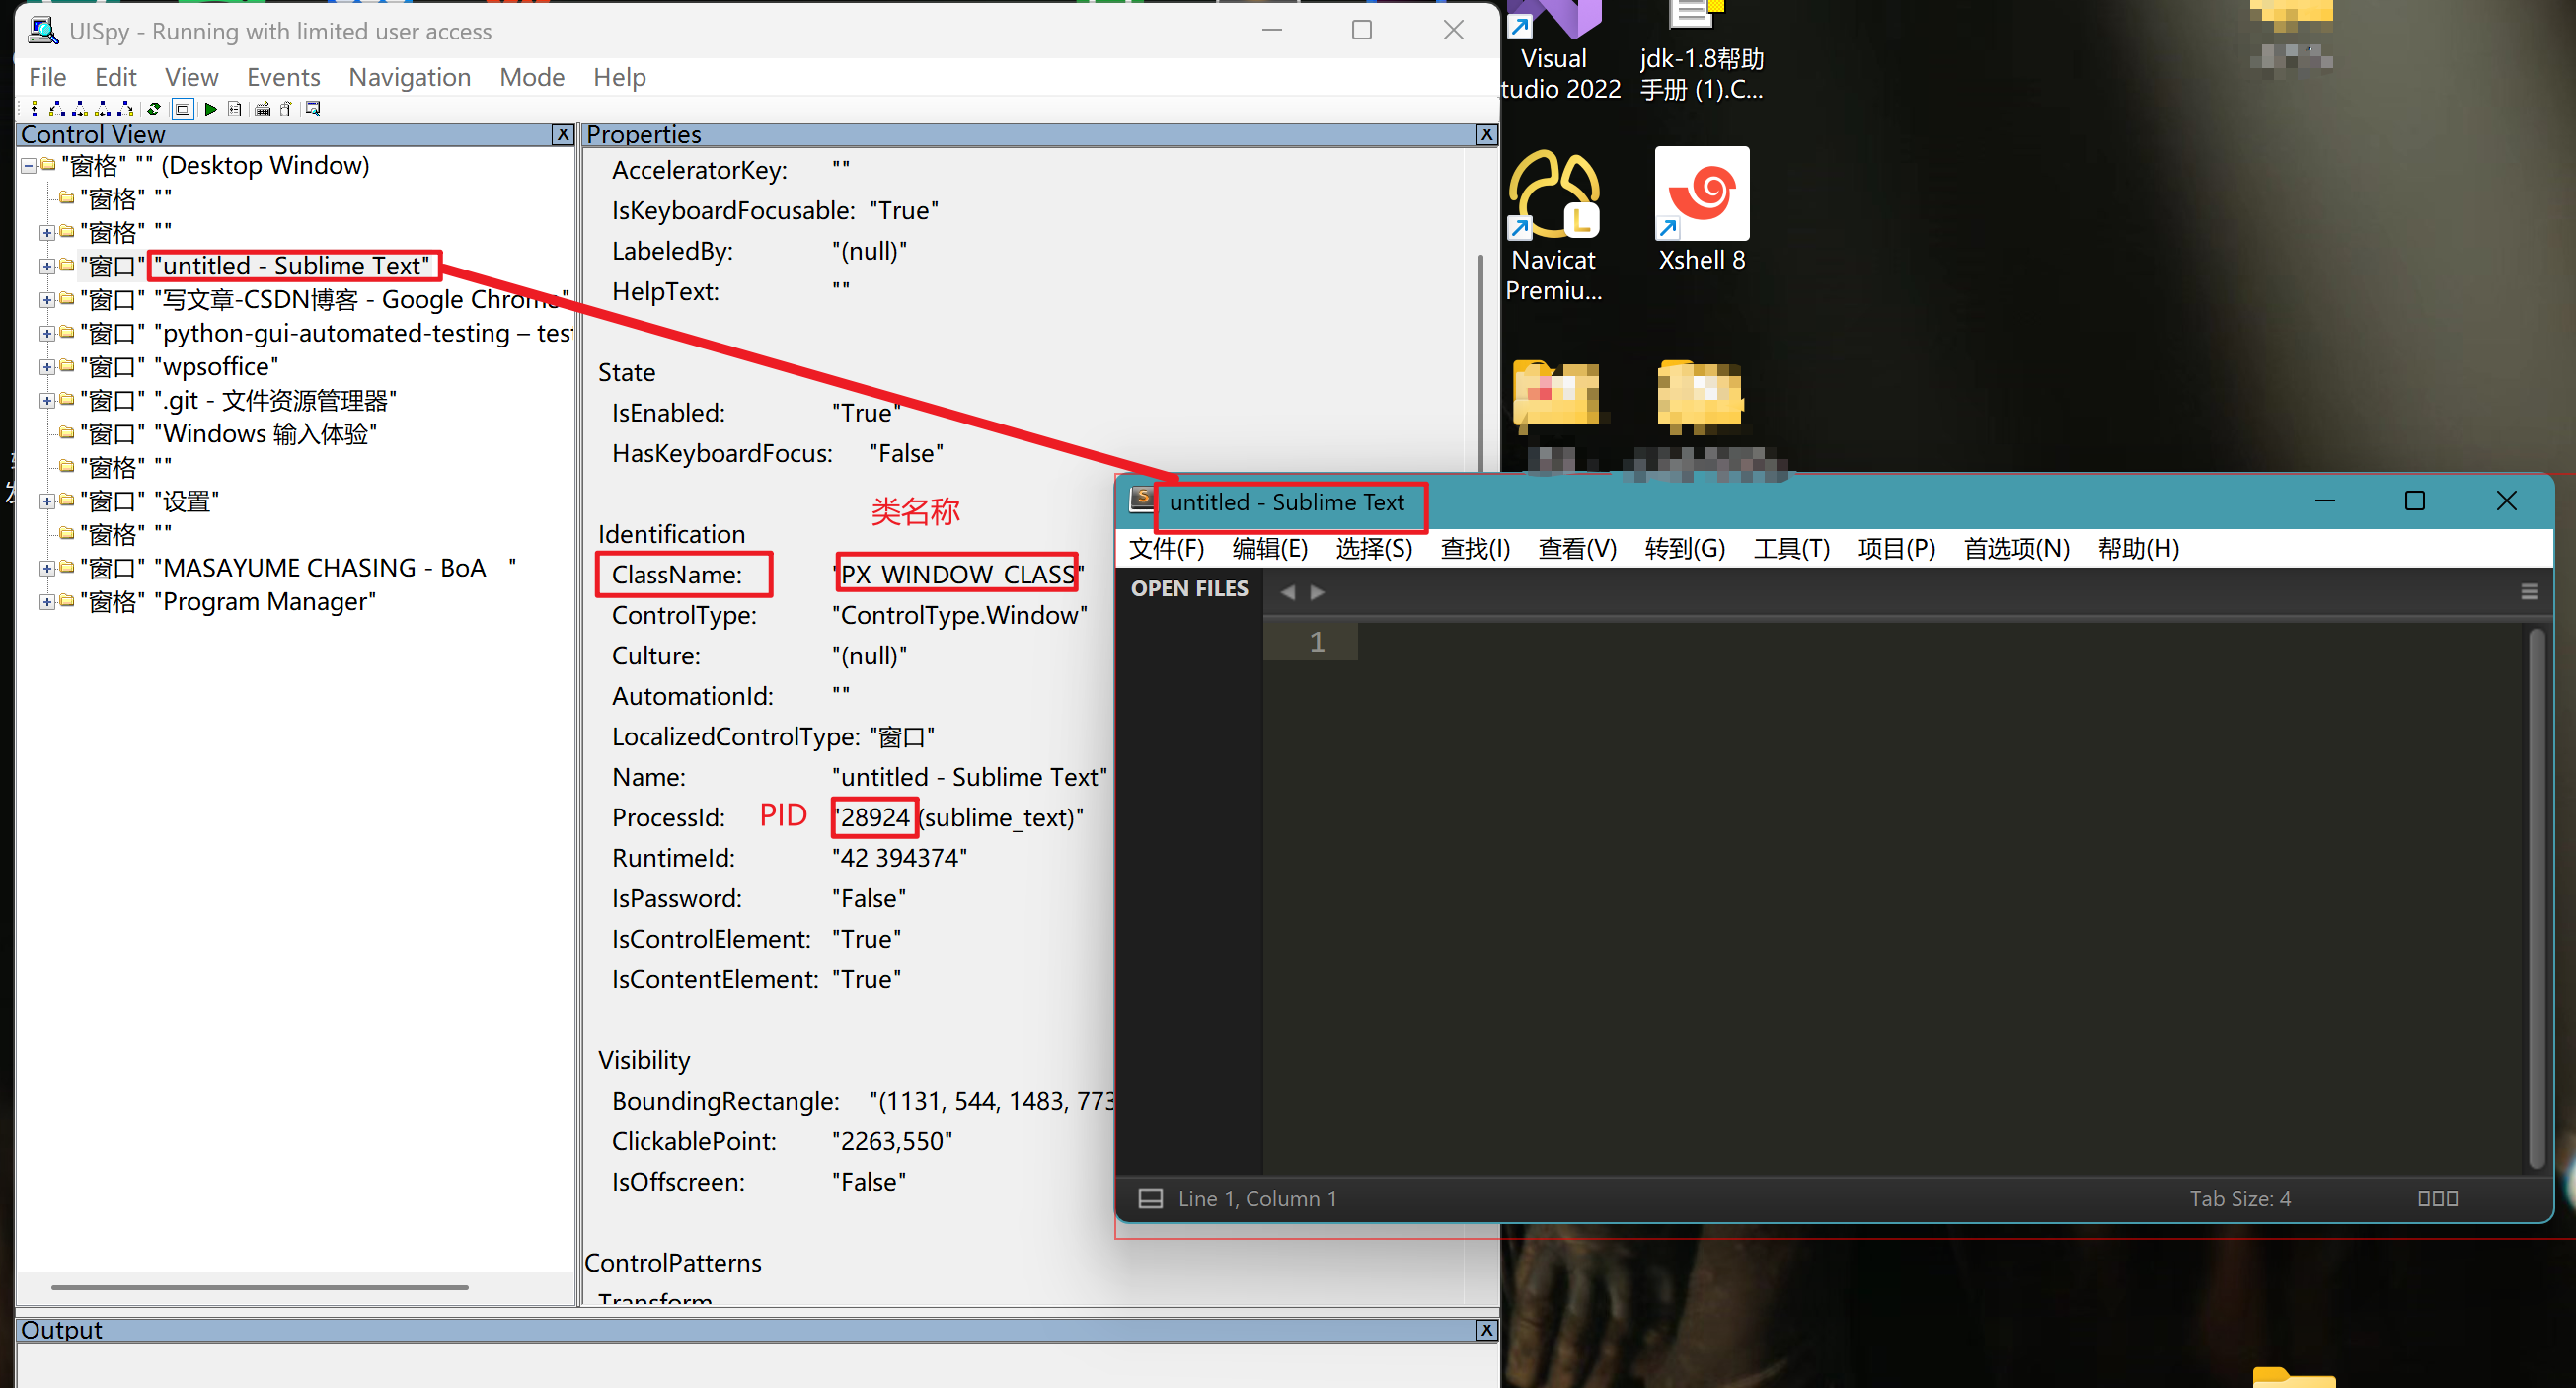Open the configure events list icon

point(235,109)
